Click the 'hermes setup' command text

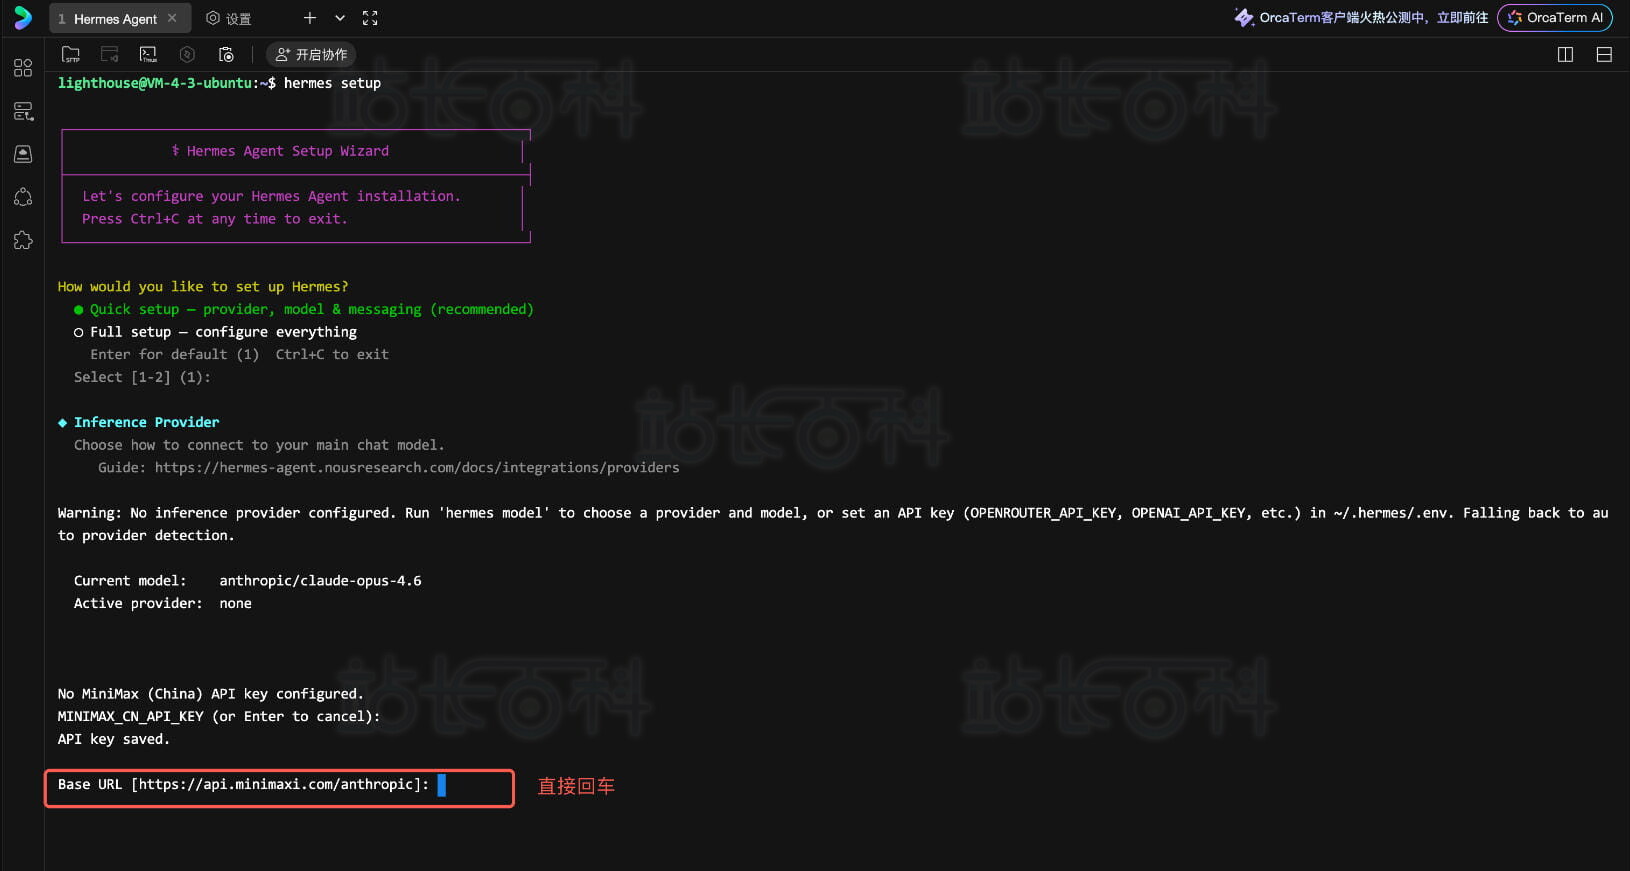click(332, 83)
